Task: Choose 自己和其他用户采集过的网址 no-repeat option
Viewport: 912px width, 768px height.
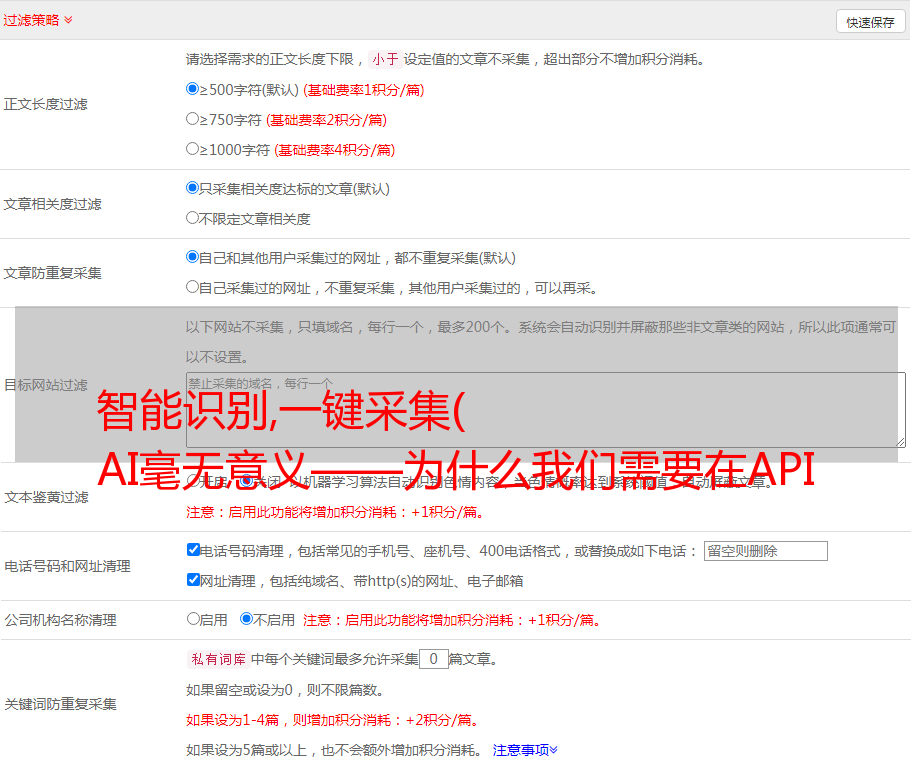Action: (192, 257)
